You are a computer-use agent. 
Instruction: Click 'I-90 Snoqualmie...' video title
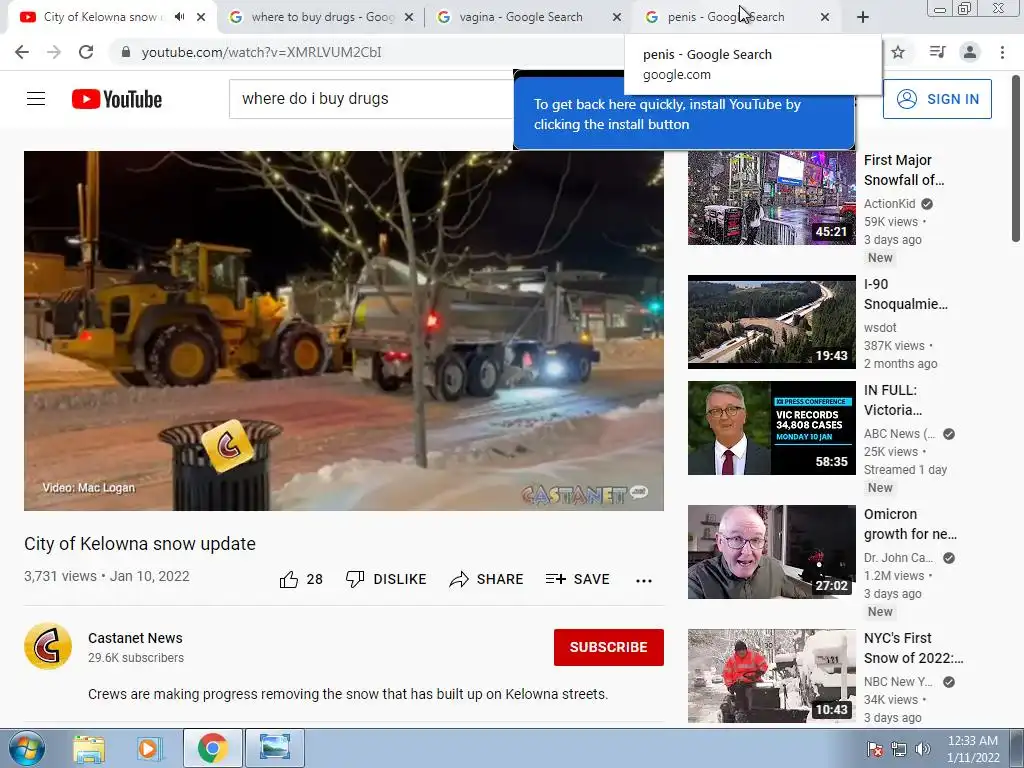pyautogui.click(x=905, y=294)
